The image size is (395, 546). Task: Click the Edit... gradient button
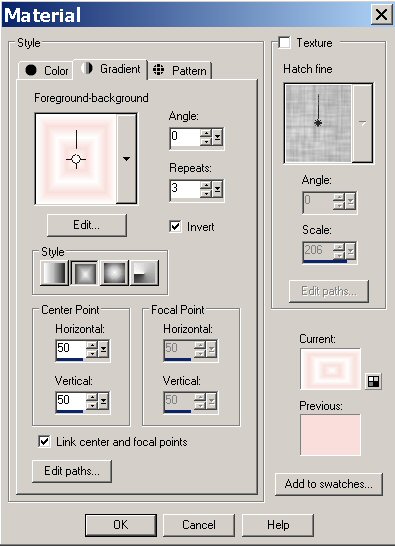point(87,225)
